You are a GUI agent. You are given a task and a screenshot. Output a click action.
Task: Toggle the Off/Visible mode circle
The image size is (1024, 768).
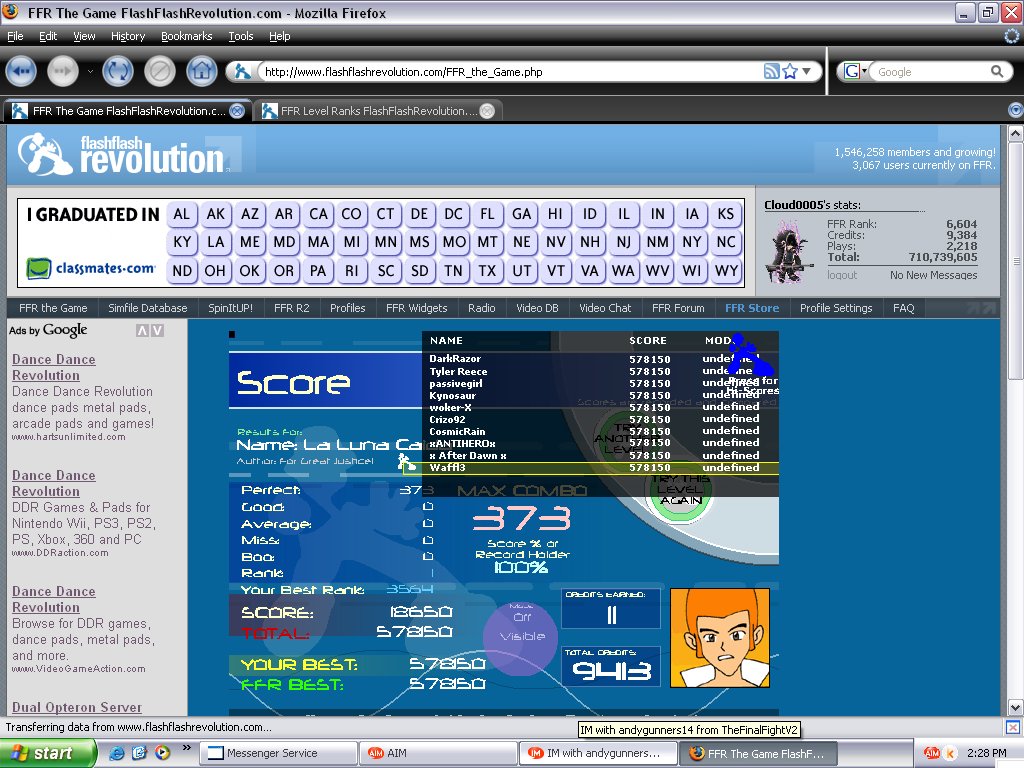click(x=521, y=637)
